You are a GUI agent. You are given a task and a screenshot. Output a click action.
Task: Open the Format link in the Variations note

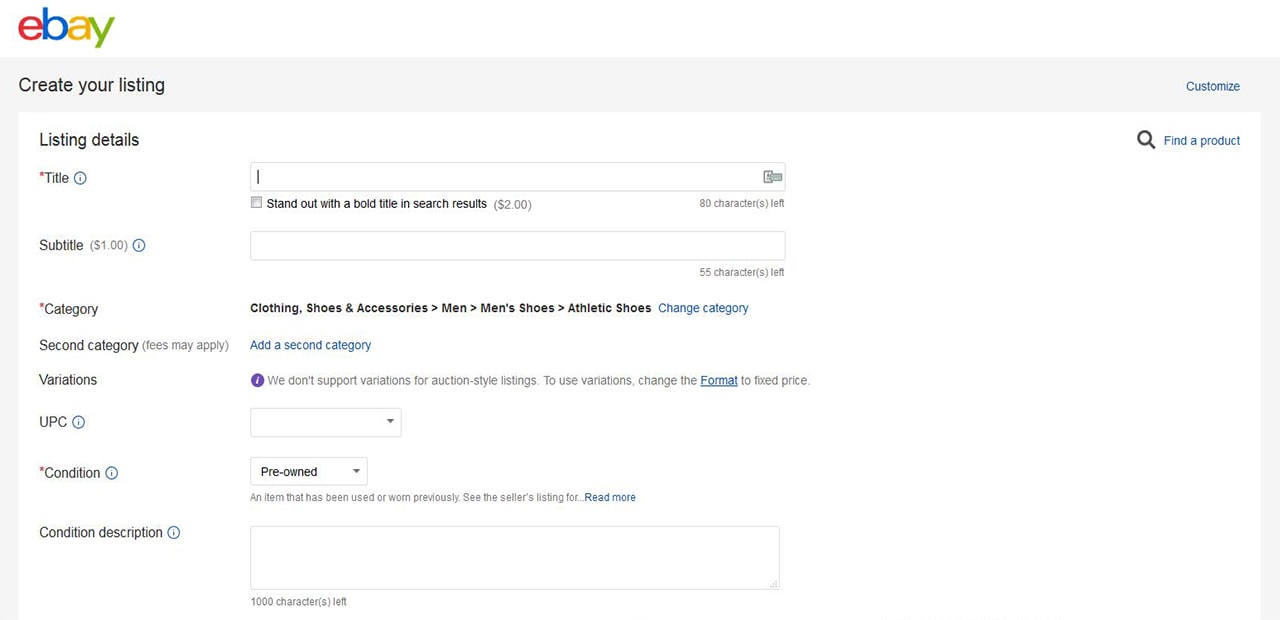719,380
